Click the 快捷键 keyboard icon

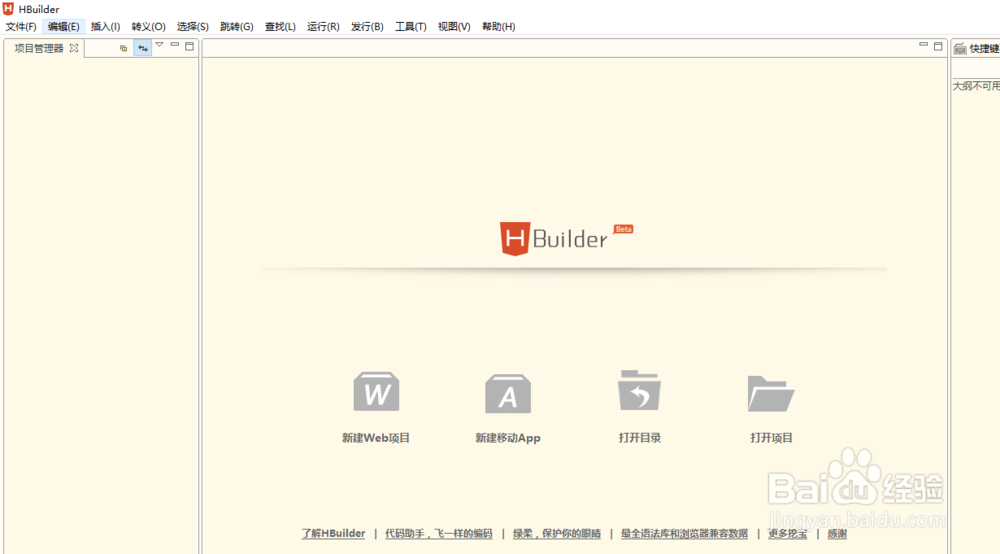pos(960,48)
